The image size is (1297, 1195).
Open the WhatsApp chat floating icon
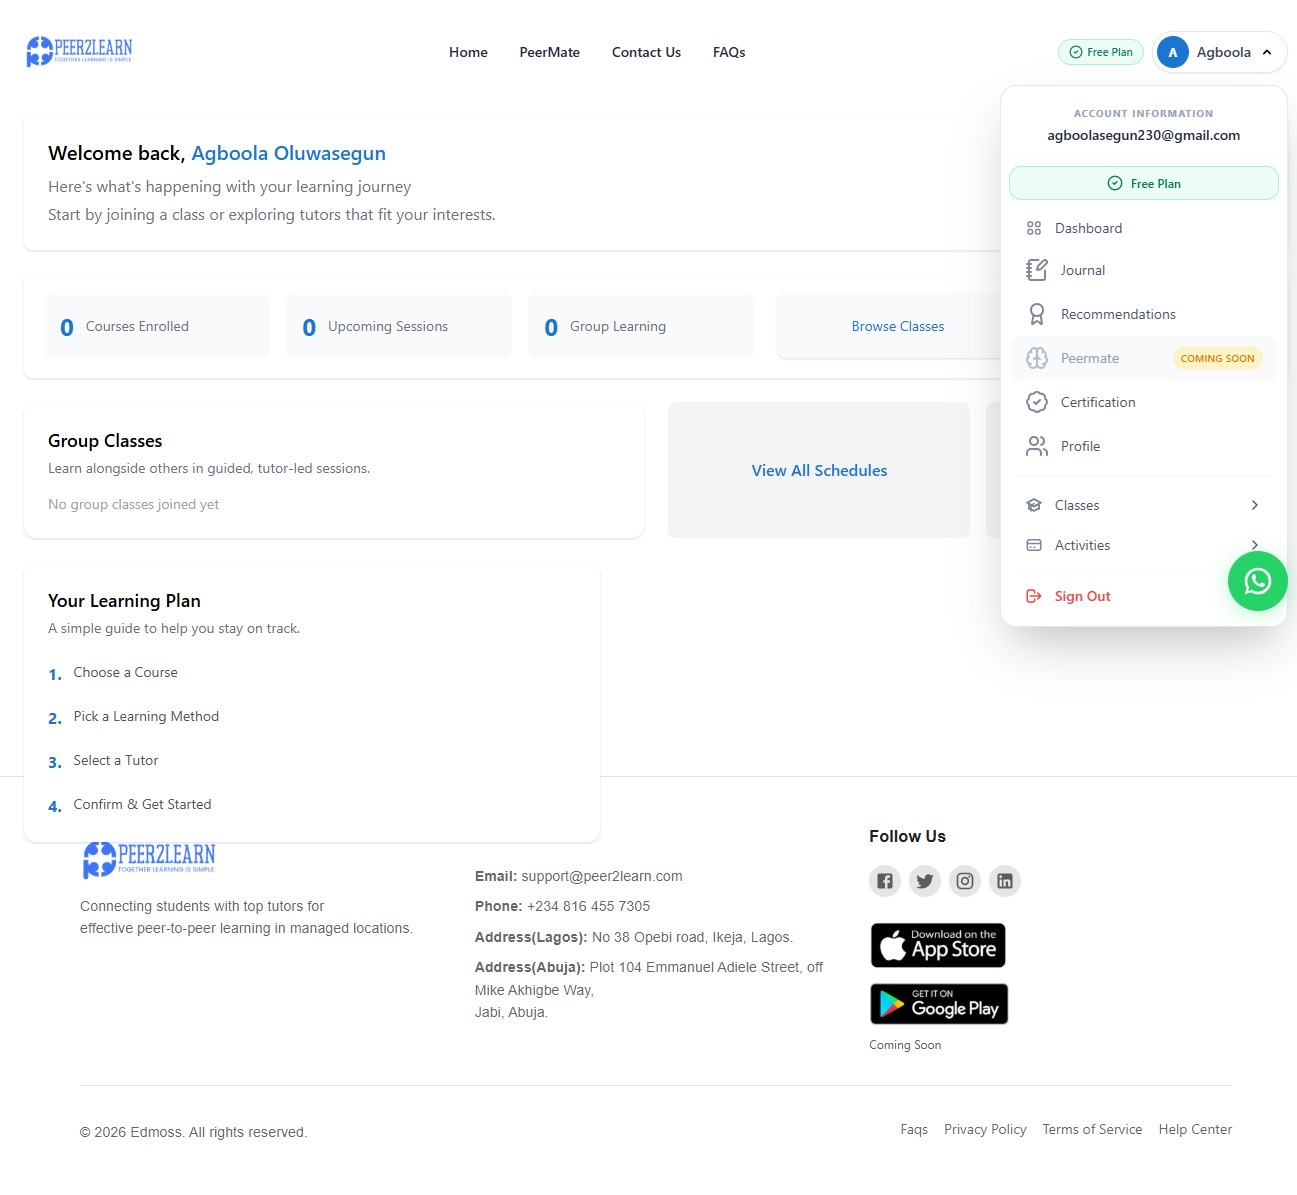[x=1257, y=581]
